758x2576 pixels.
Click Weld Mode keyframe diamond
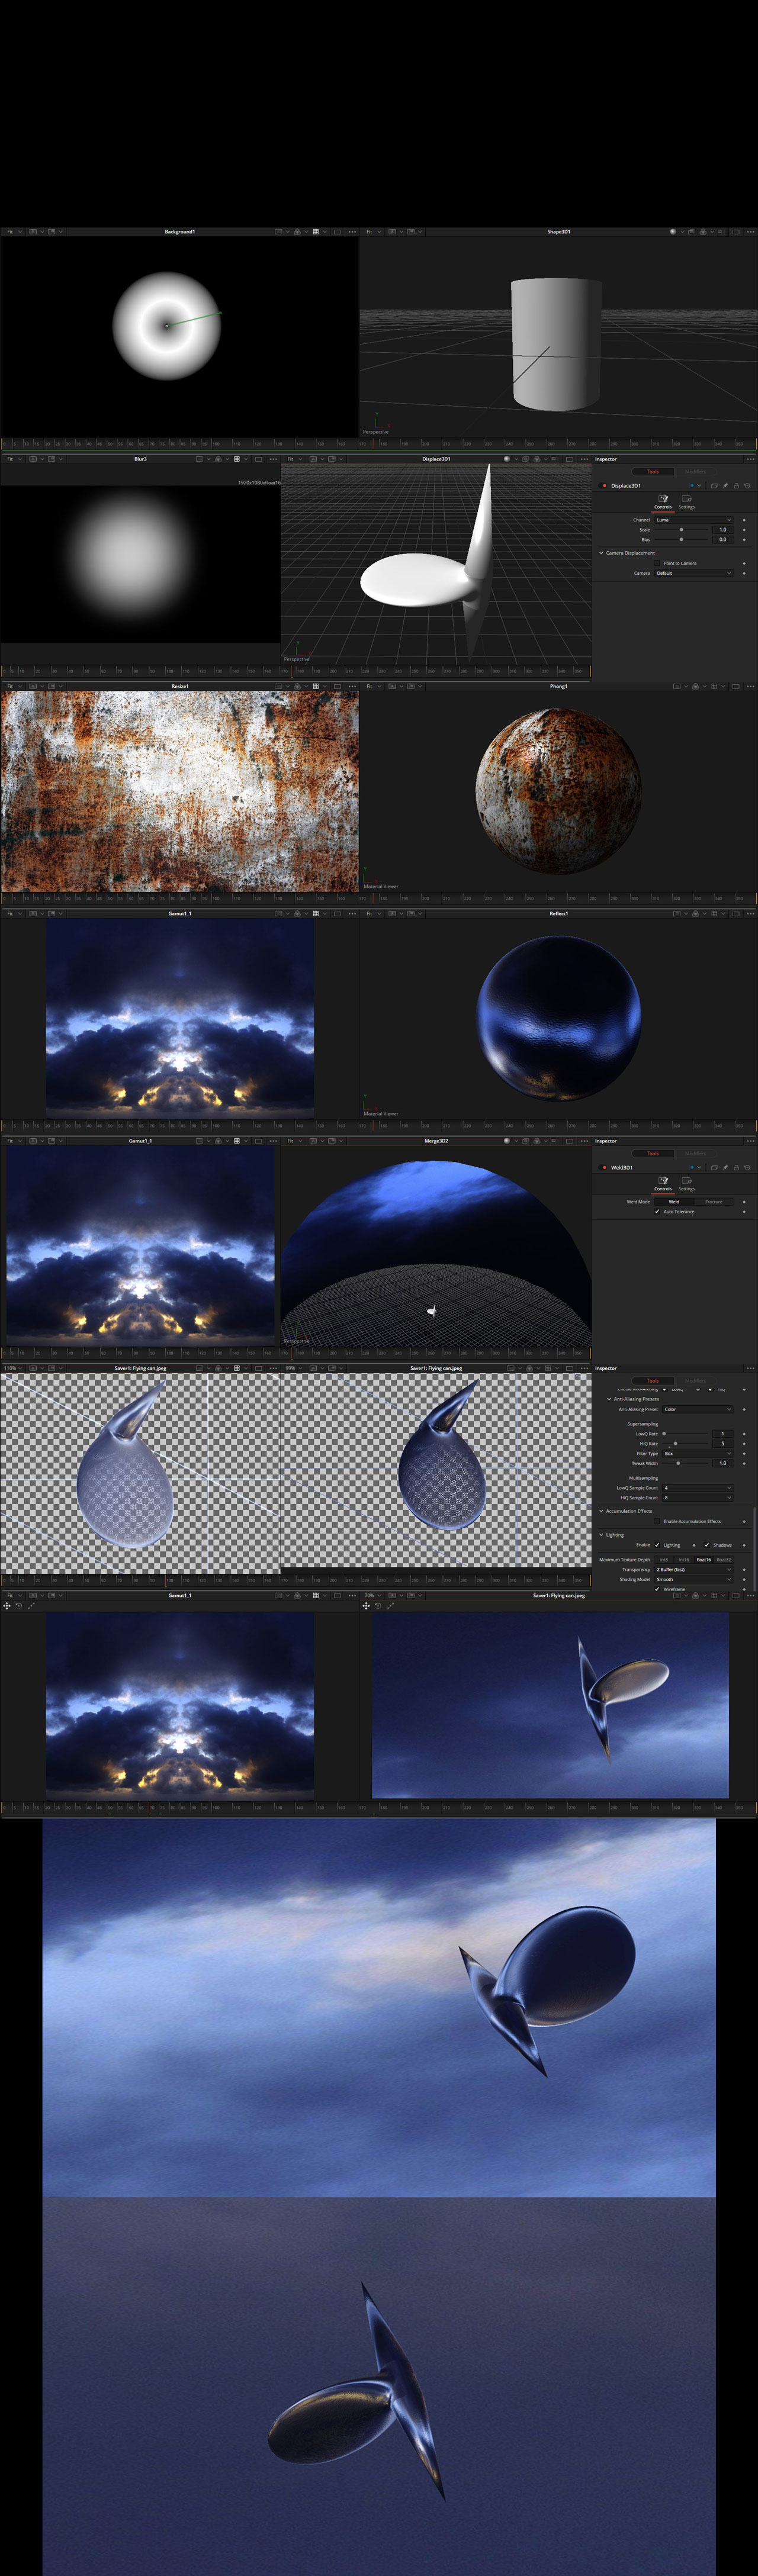[744, 1202]
